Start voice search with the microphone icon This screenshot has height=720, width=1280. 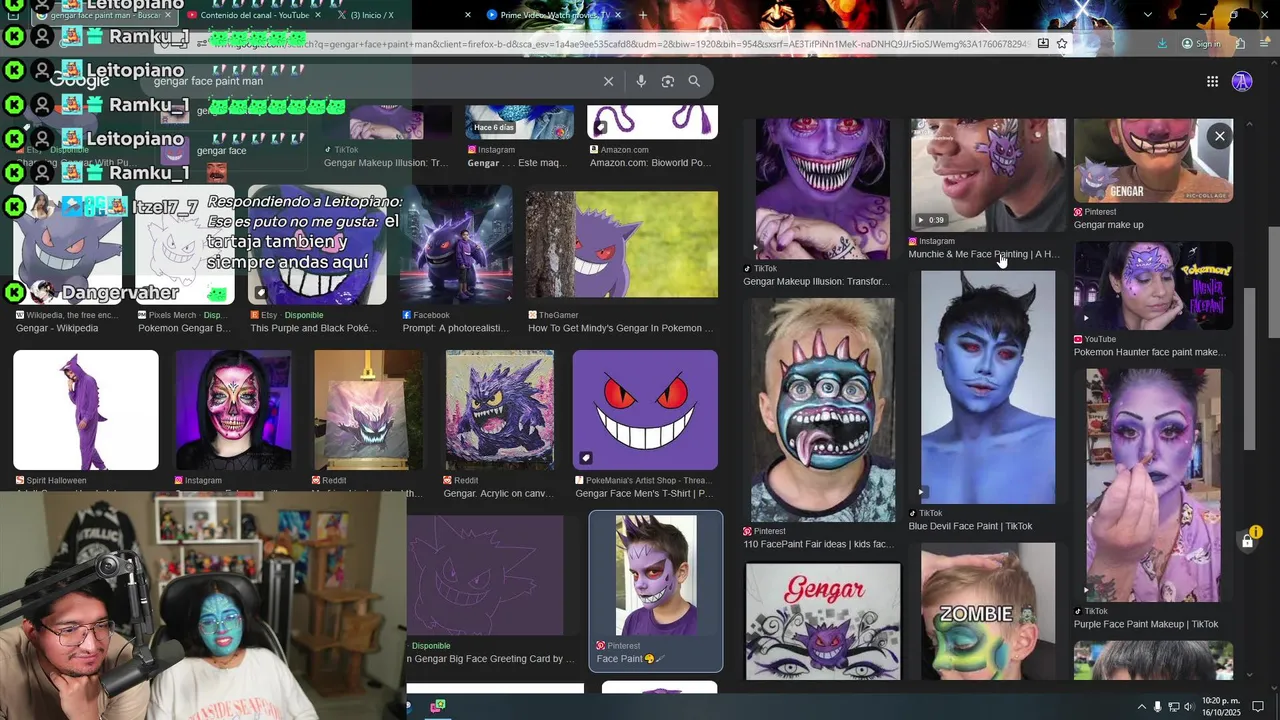(641, 81)
